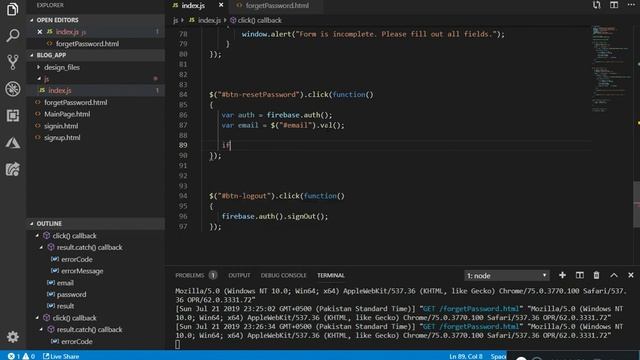The height and width of the screenshot is (360, 640).
Task: Maximize the panel with the up chevron
Action: point(613,275)
